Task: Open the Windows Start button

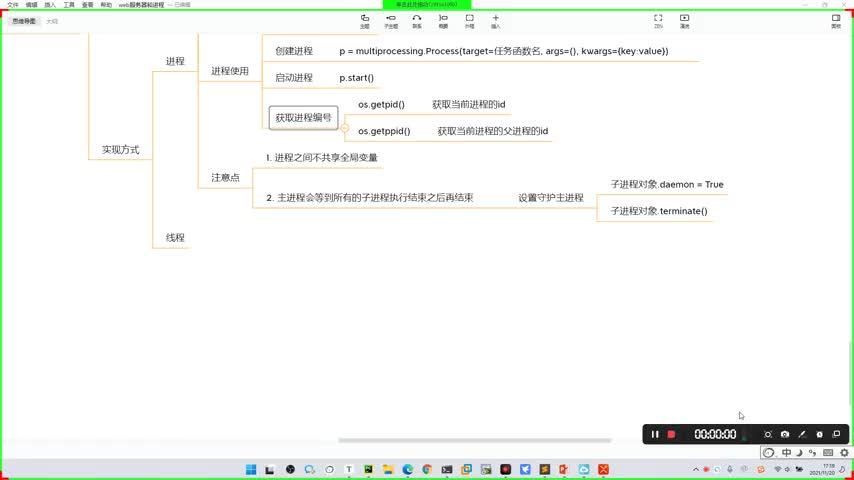Action: click(x=251, y=469)
